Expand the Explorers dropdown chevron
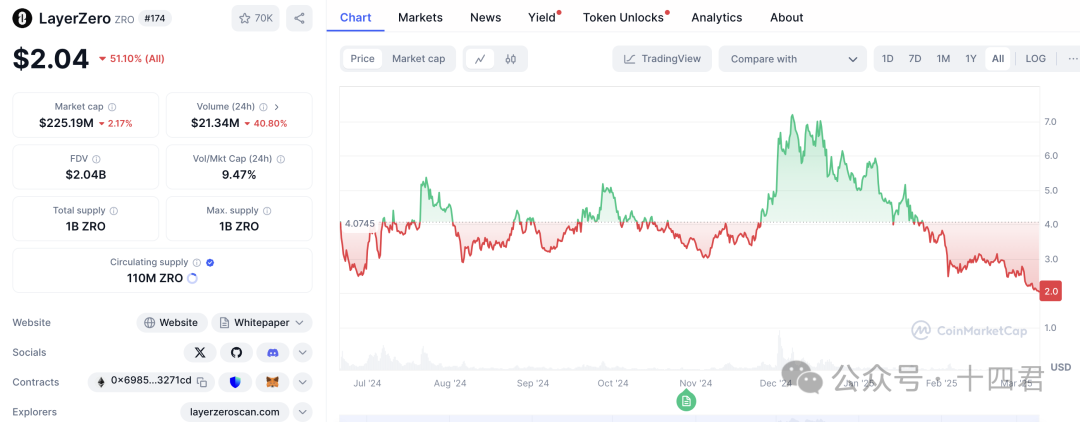 [303, 412]
